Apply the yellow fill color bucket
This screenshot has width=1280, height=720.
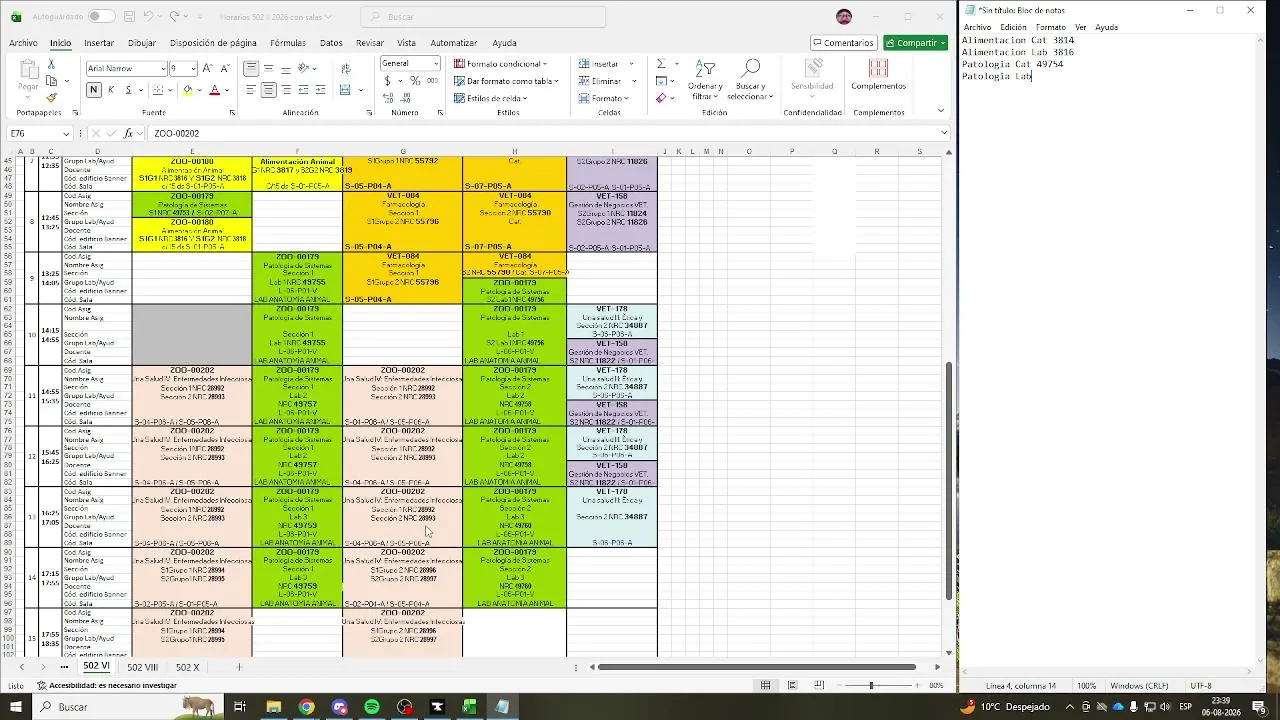pos(187,90)
